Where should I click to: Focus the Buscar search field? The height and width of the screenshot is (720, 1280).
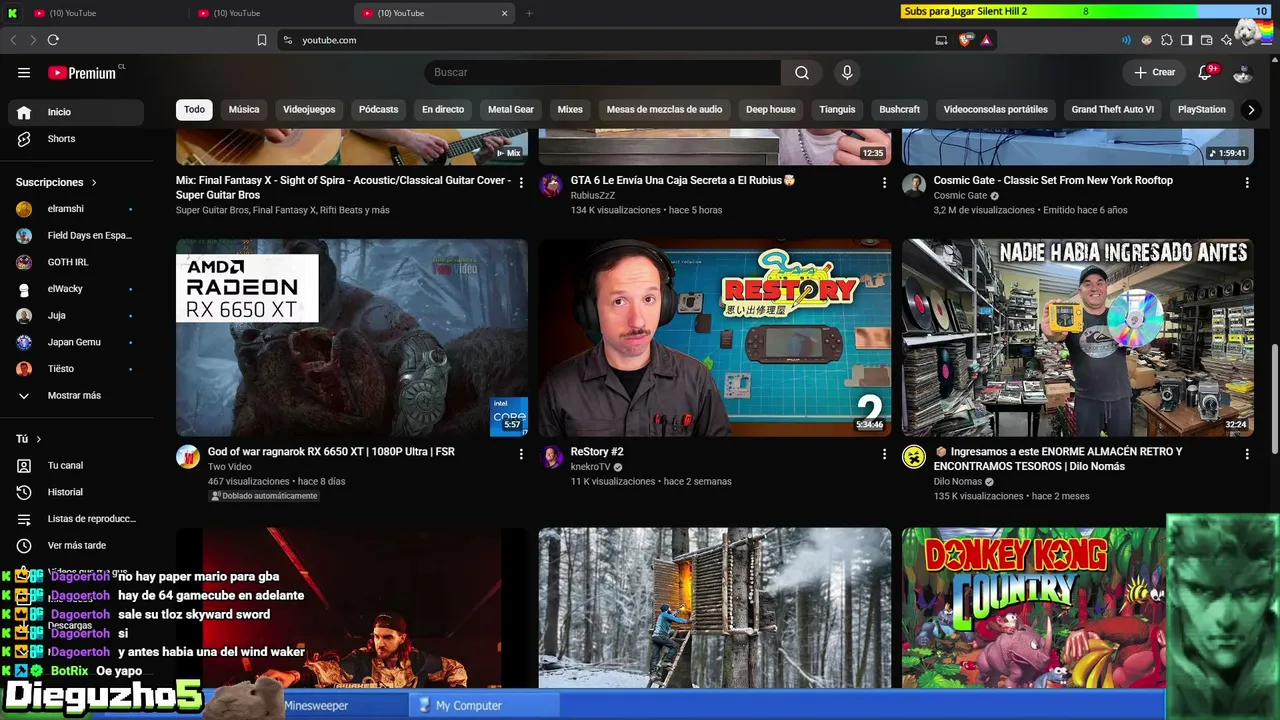603,73
